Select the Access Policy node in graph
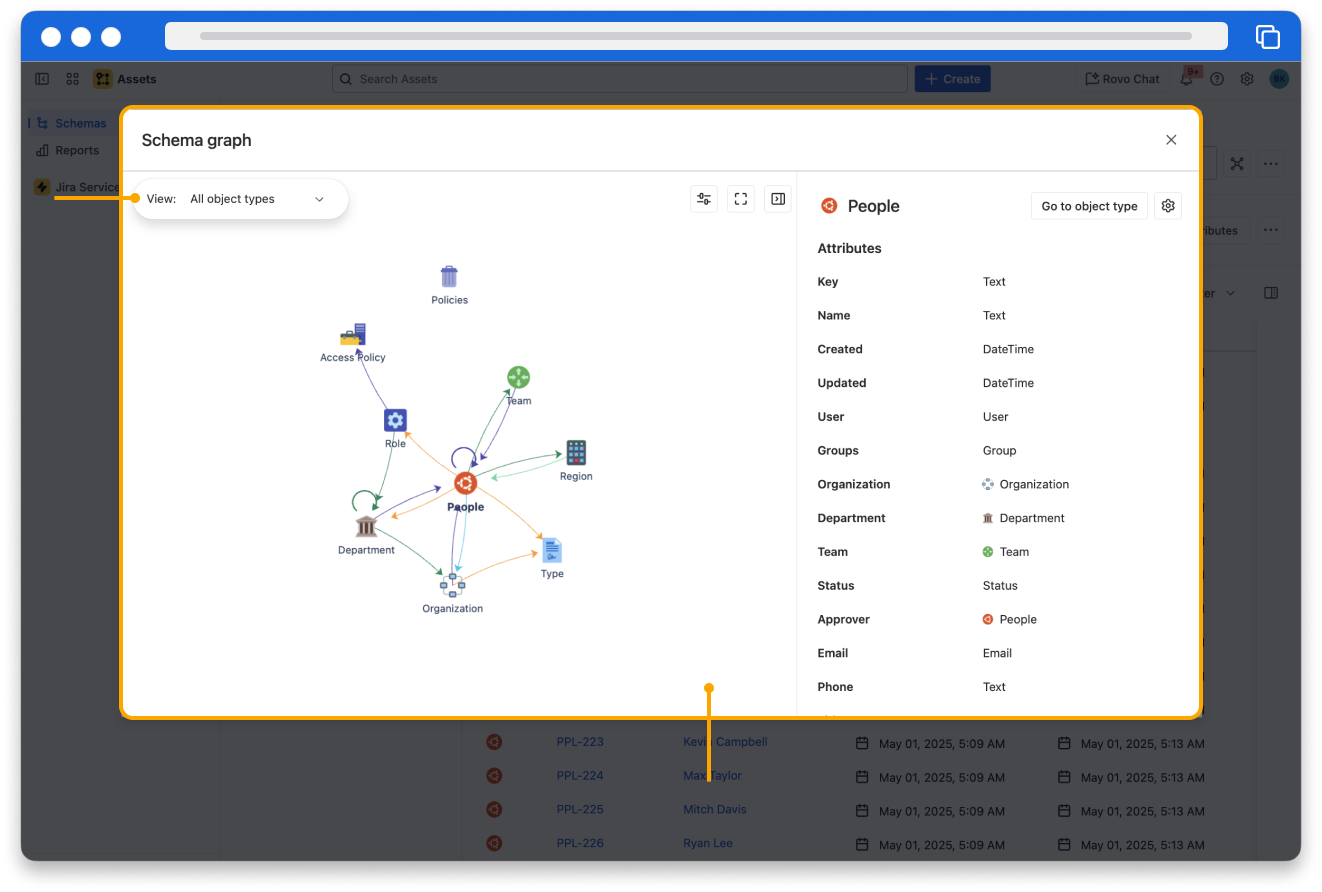Screen dimensions: 1322x892 pos(353,336)
